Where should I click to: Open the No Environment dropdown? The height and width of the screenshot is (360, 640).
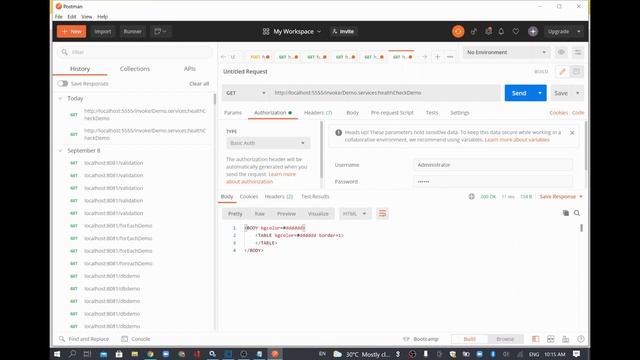(x=506, y=52)
